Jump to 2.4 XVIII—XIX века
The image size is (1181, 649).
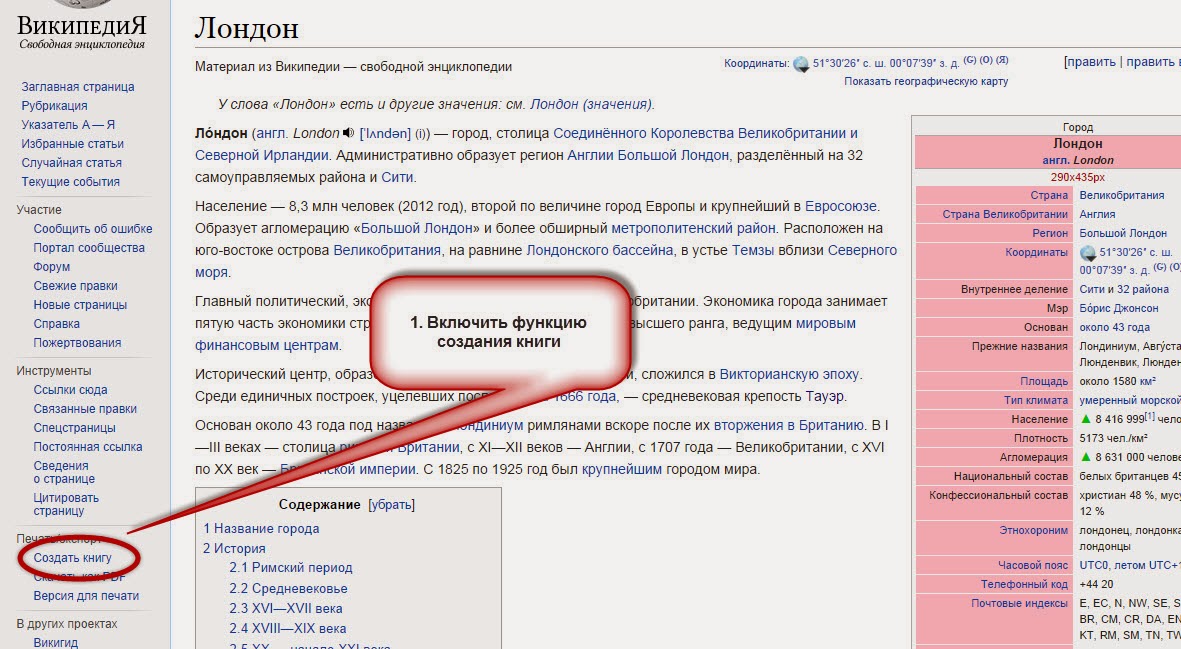tap(288, 629)
